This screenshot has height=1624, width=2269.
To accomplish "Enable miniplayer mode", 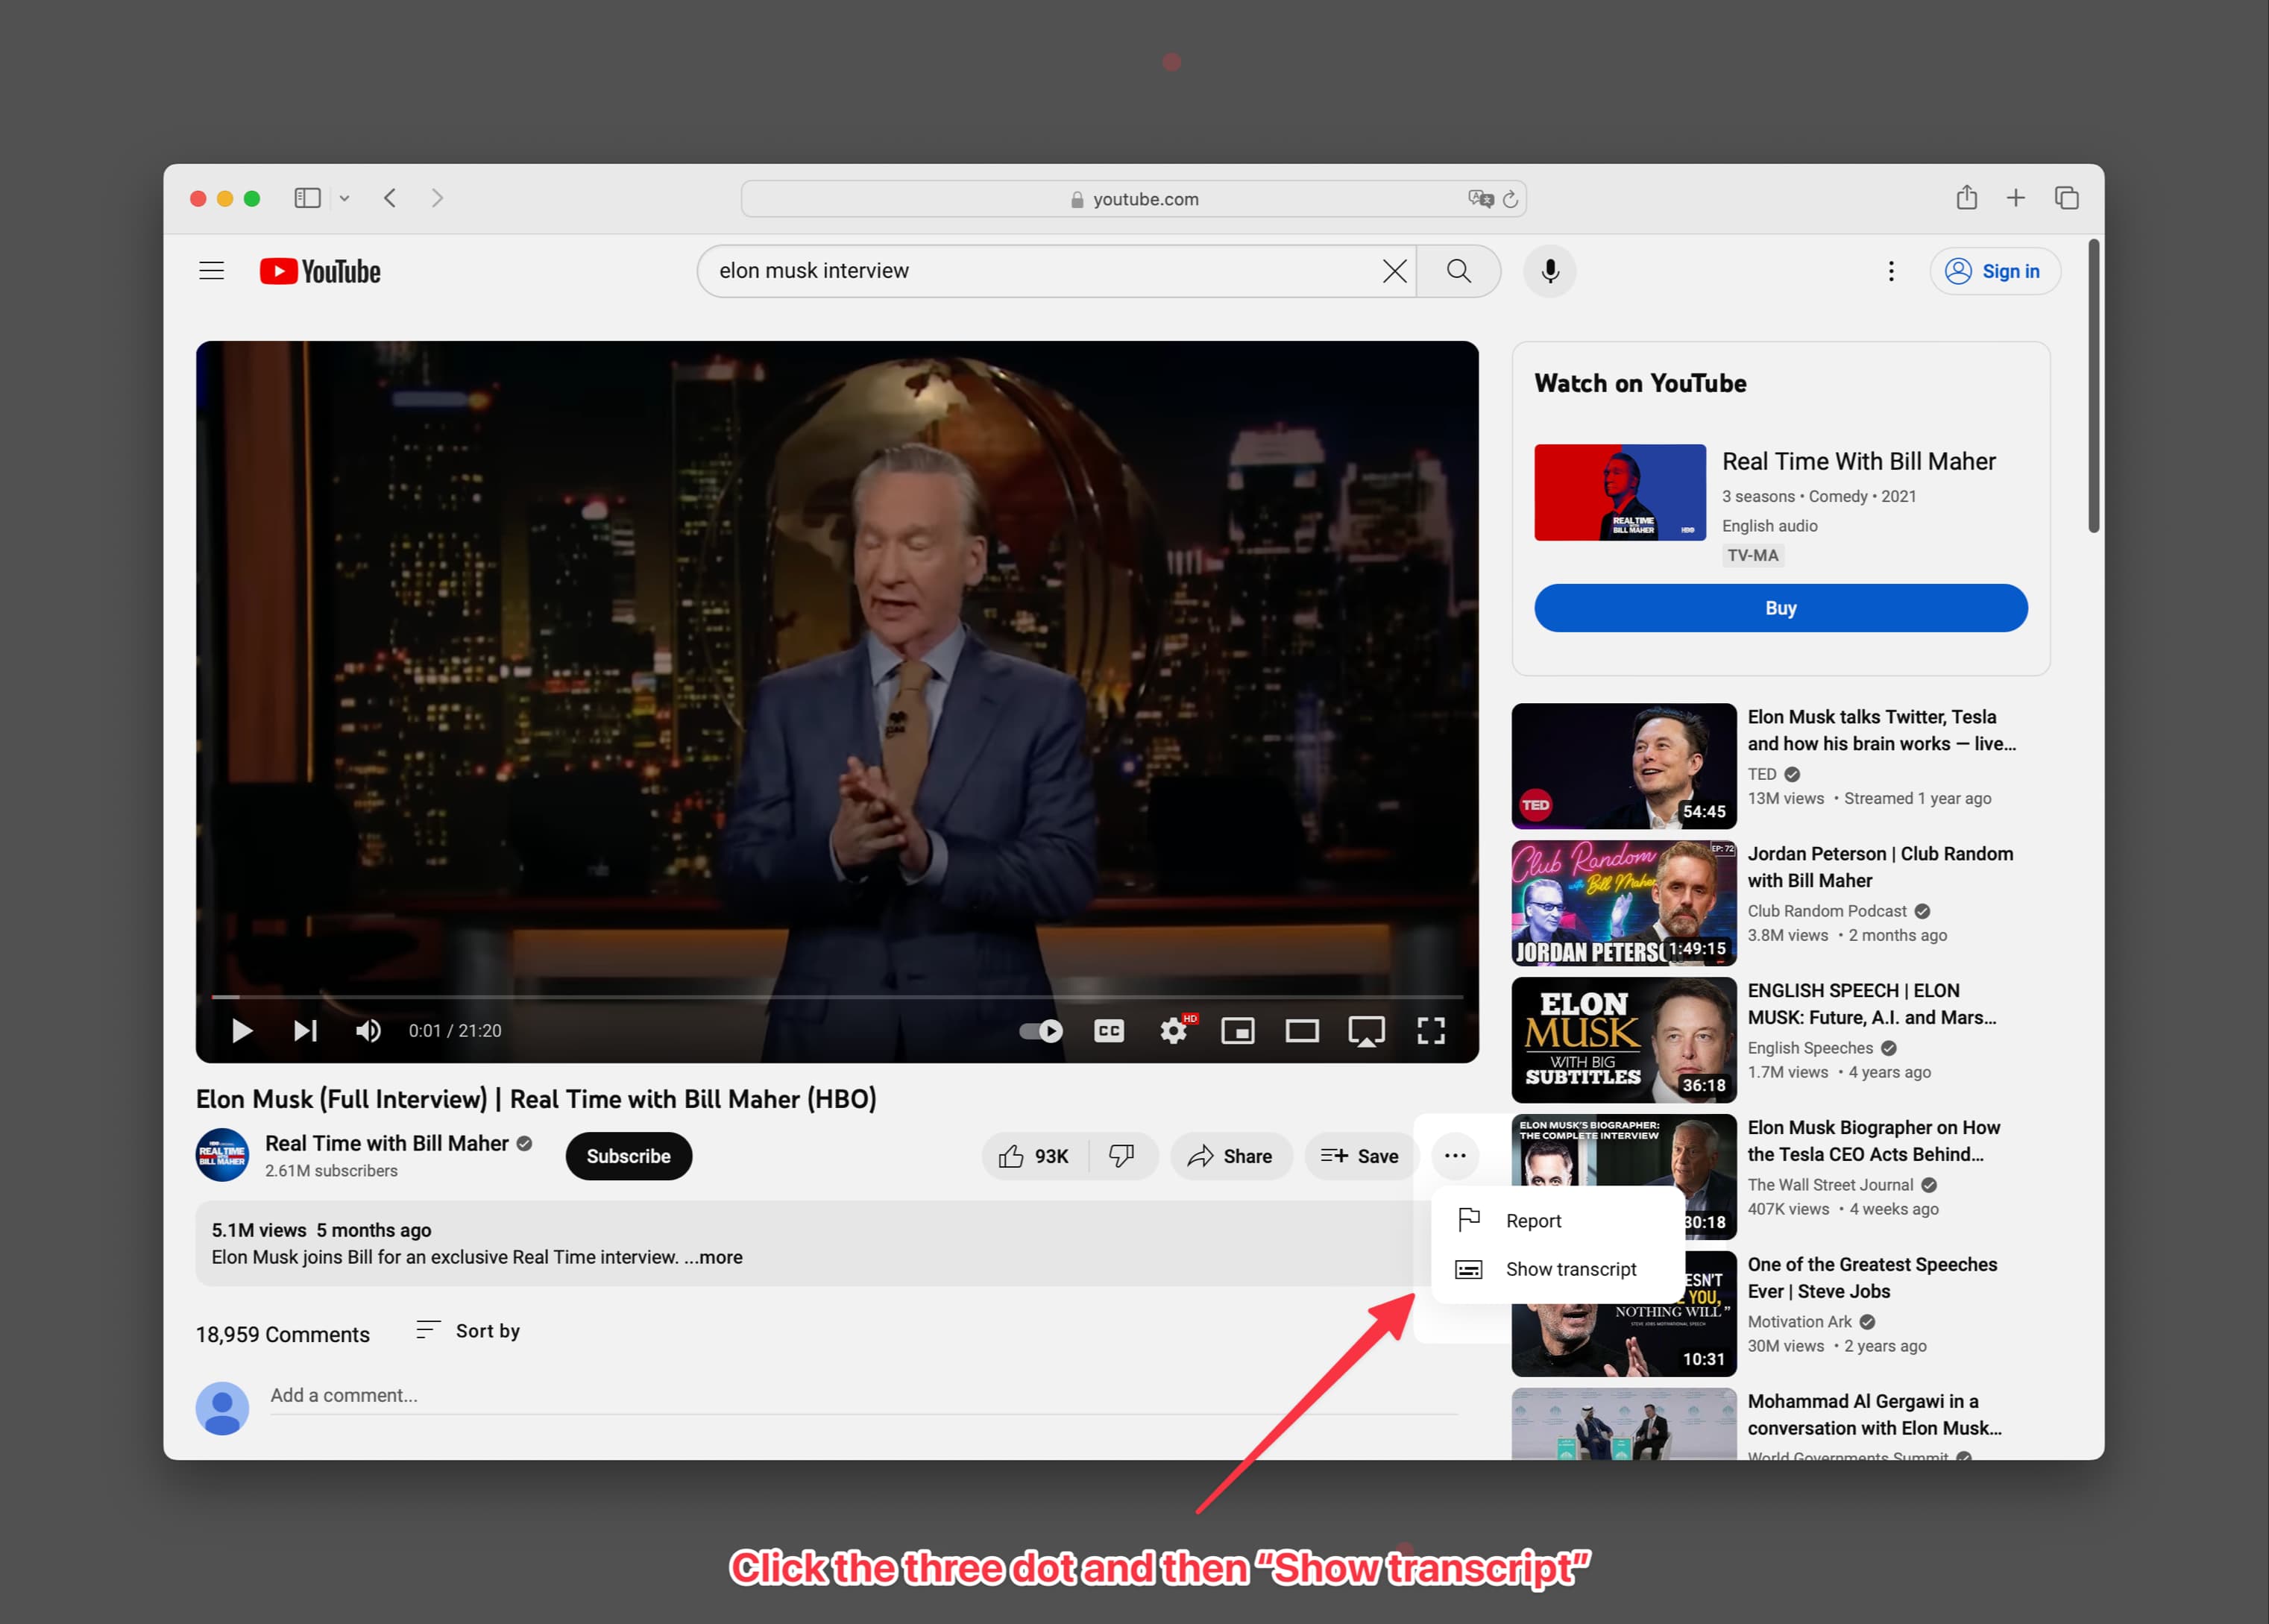I will click(1237, 1031).
